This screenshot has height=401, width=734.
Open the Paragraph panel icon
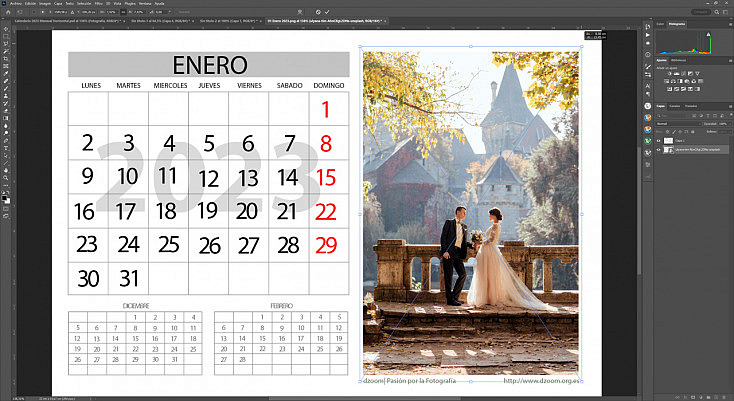[x=648, y=94]
